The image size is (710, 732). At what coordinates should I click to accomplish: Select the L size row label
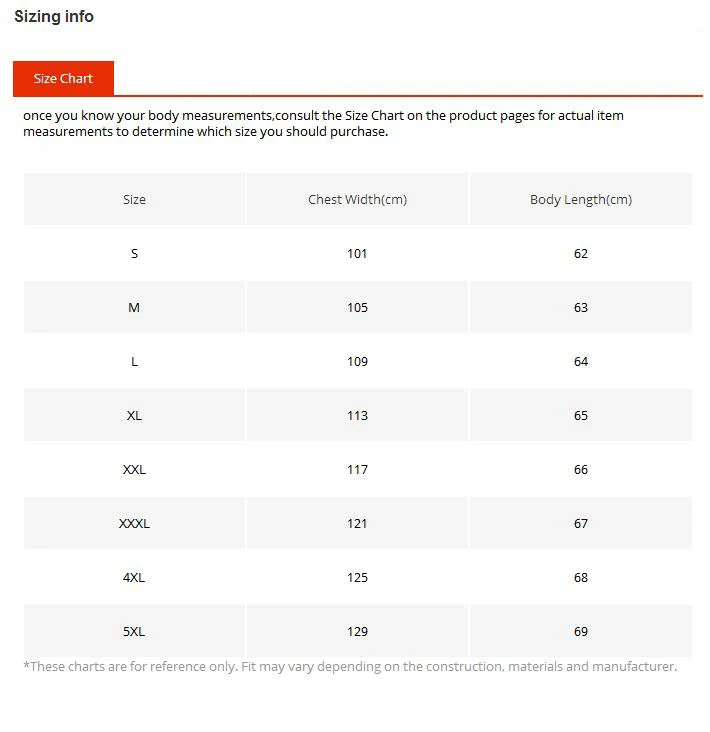tap(134, 362)
